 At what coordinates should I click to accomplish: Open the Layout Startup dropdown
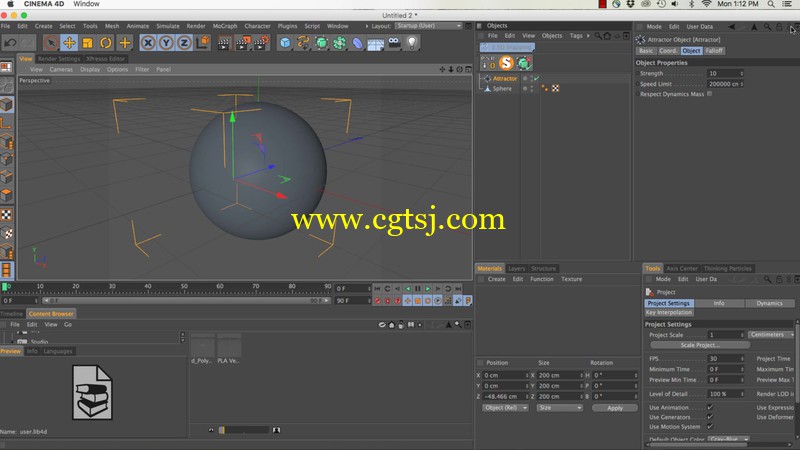pos(428,26)
